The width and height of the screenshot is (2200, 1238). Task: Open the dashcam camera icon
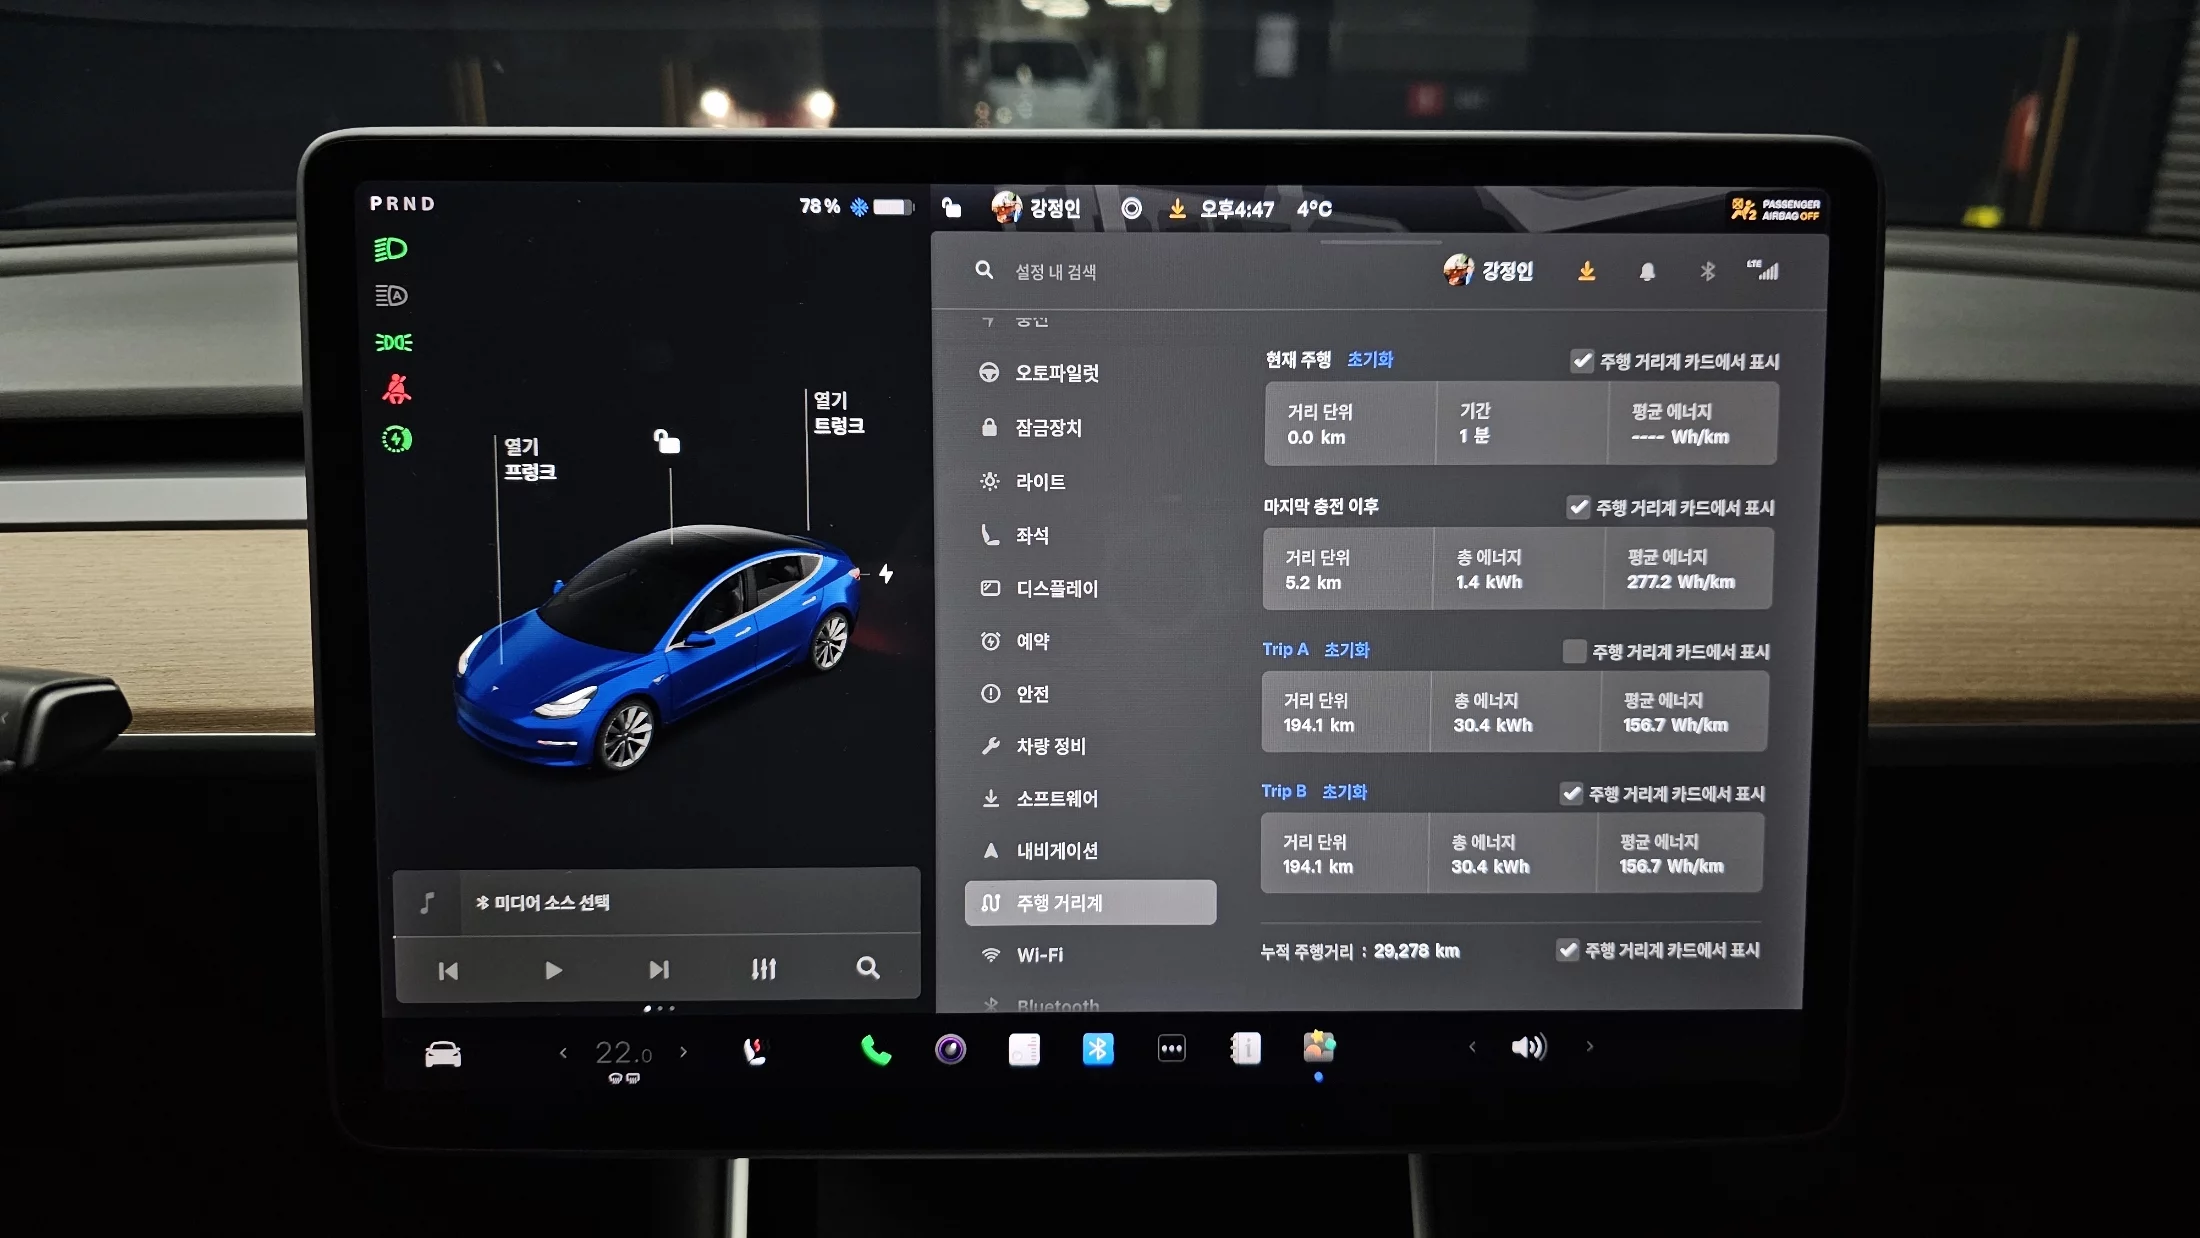(950, 1049)
